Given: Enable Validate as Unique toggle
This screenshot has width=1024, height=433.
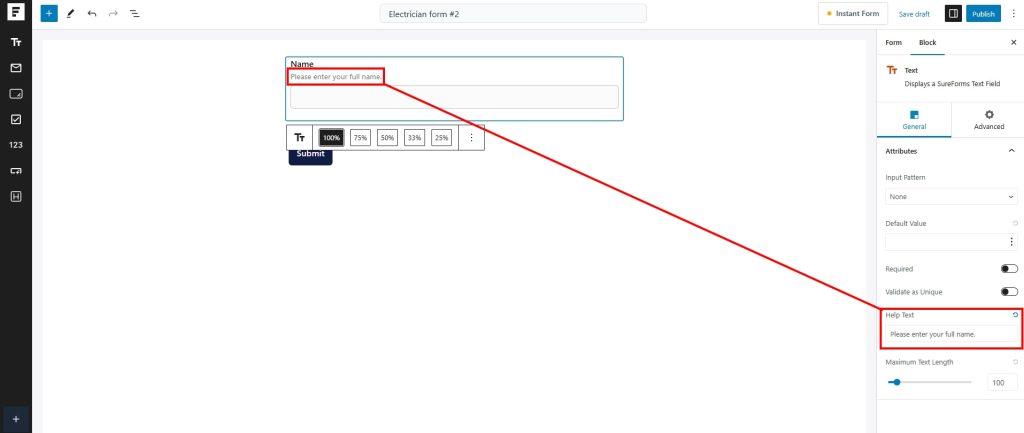Looking at the screenshot, I should point(1009,292).
